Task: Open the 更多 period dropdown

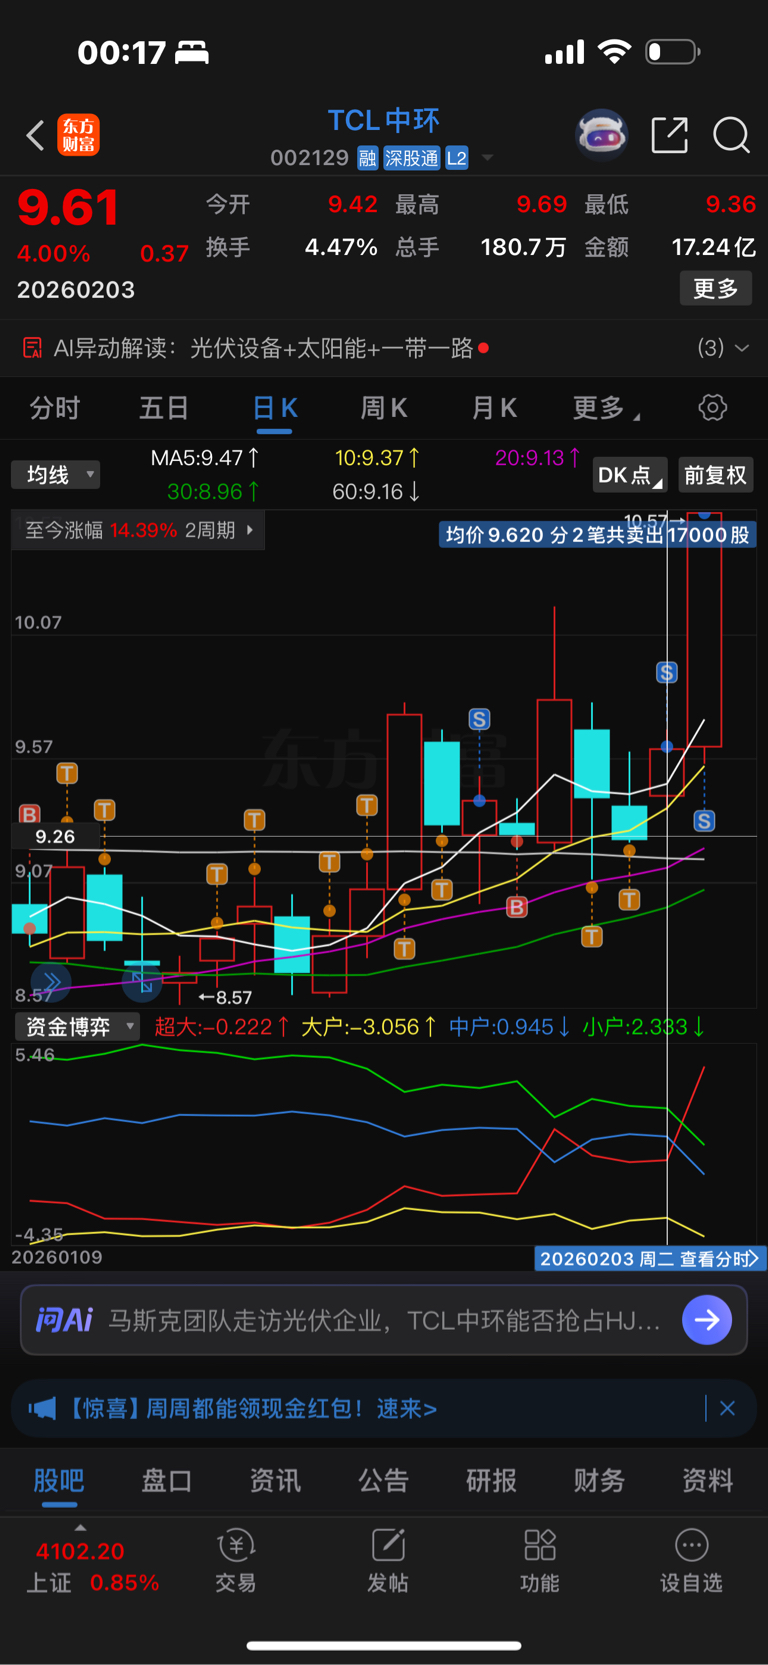Action: click(606, 408)
